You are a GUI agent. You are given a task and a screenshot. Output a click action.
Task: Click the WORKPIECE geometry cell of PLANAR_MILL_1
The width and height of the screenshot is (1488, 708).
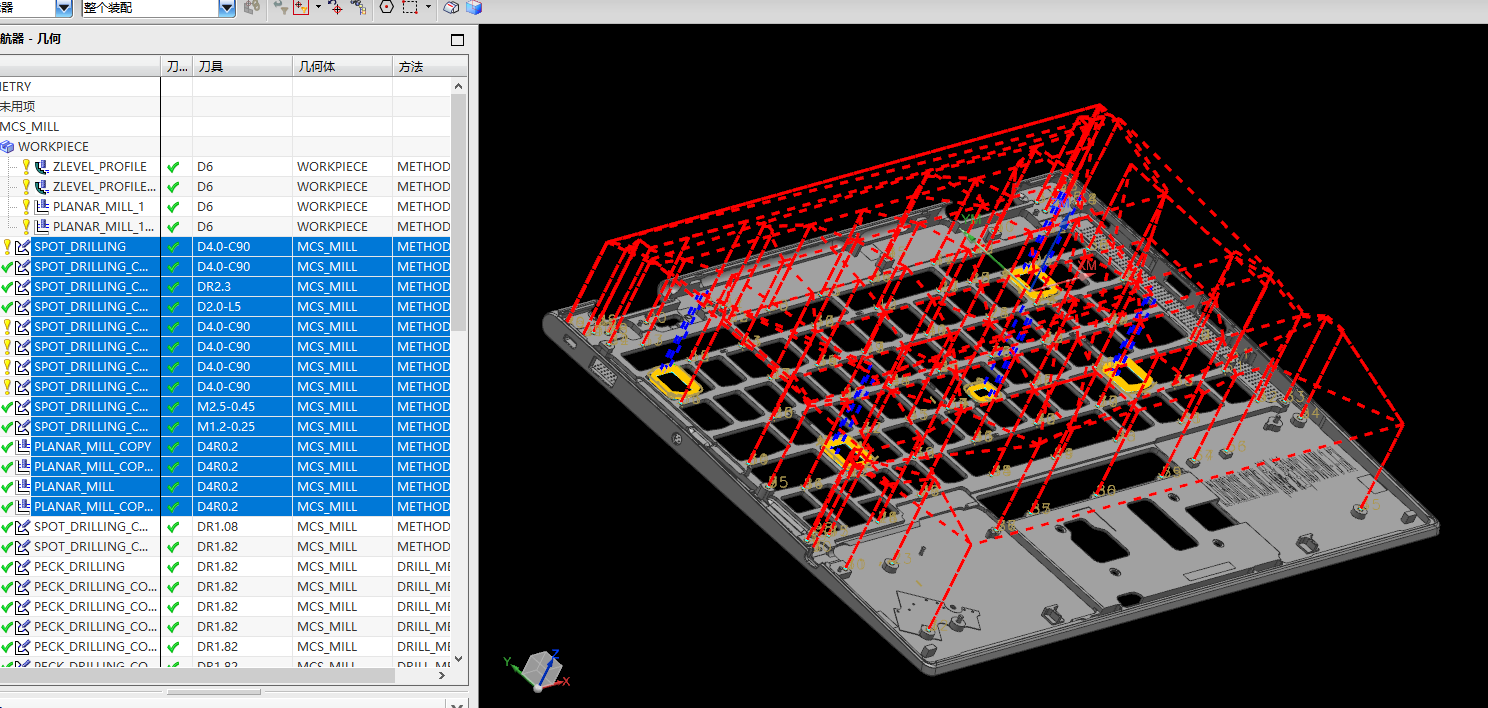click(342, 207)
